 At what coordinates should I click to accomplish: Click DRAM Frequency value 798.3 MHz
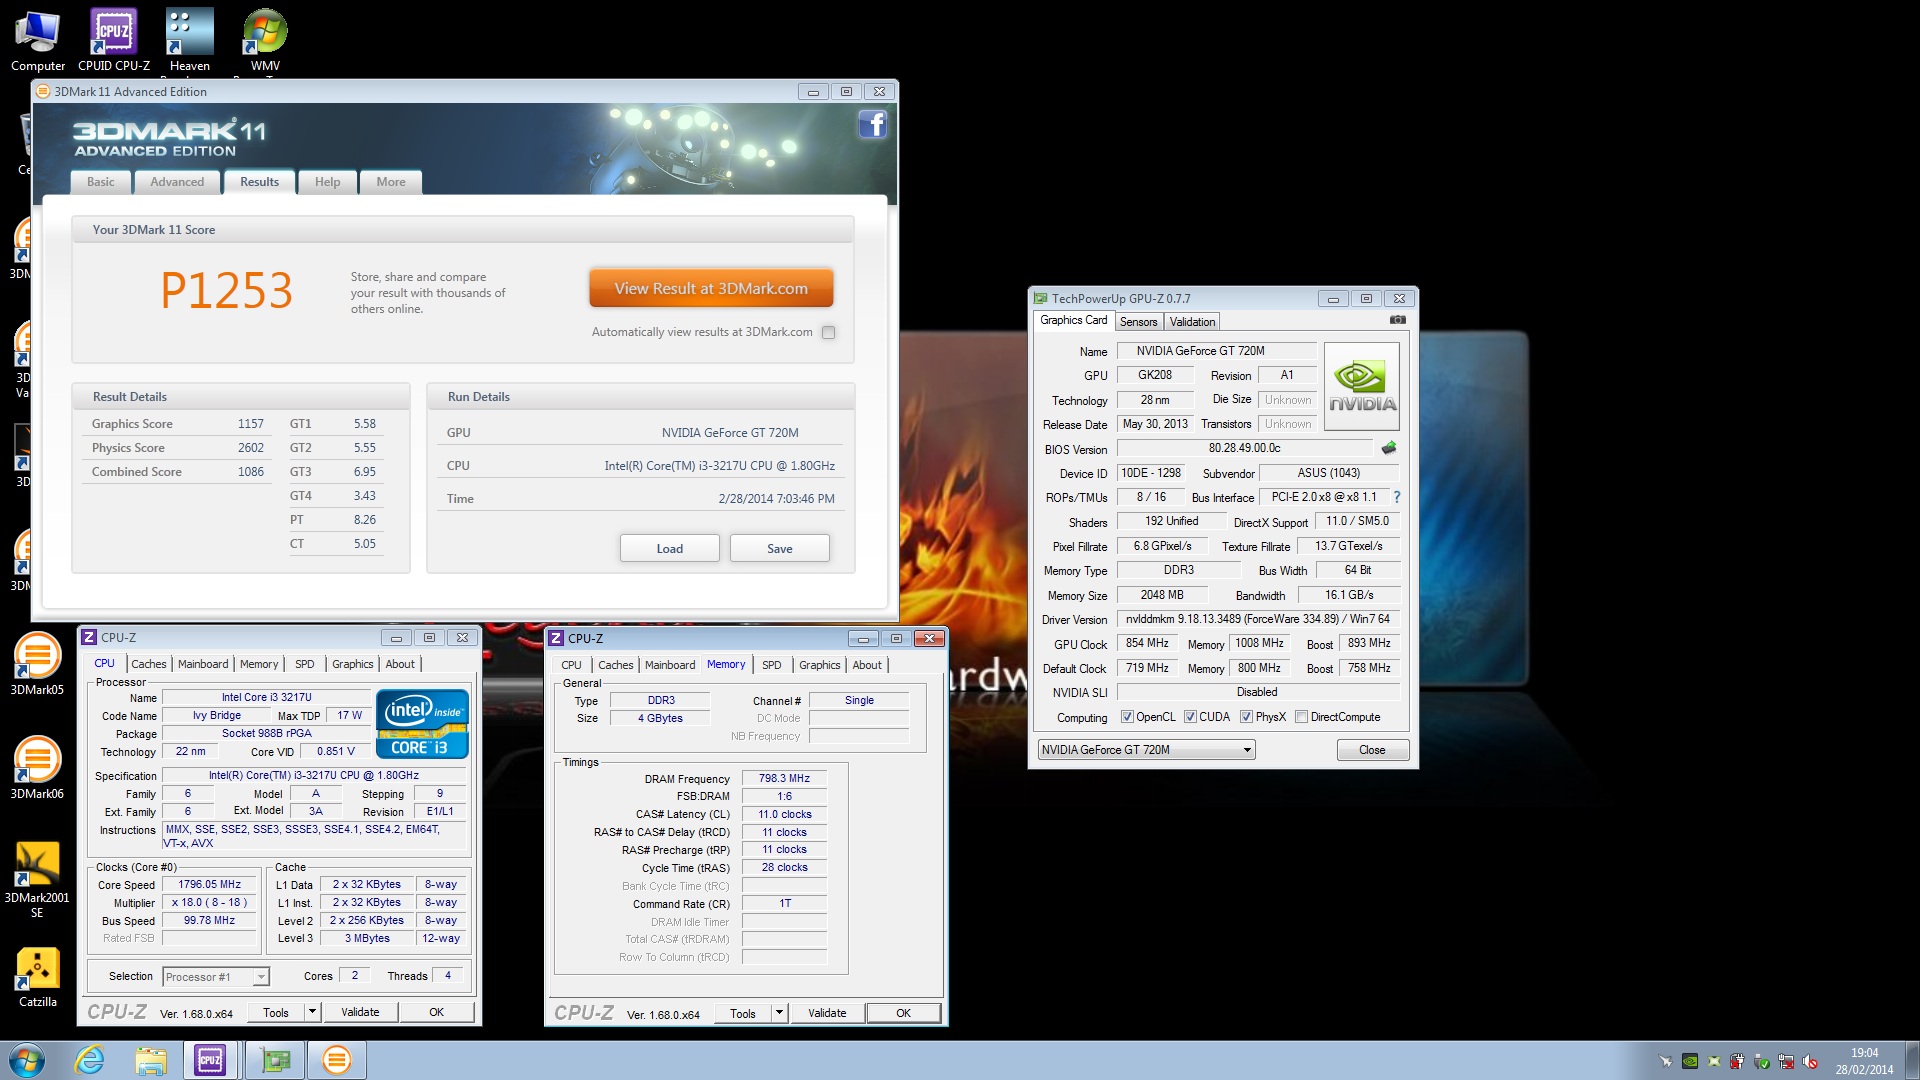pyautogui.click(x=784, y=778)
